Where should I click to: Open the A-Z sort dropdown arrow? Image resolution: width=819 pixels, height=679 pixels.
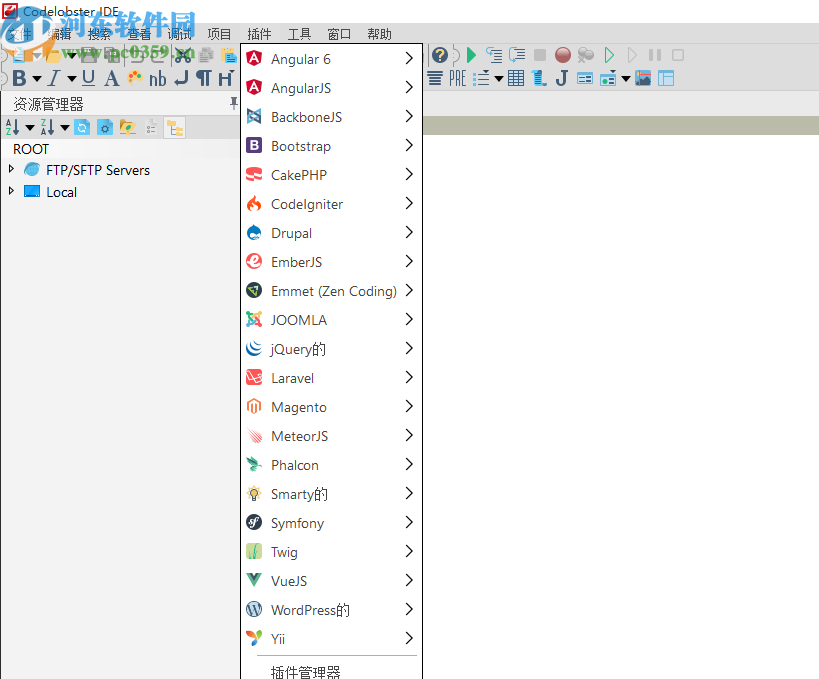click(29, 127)
